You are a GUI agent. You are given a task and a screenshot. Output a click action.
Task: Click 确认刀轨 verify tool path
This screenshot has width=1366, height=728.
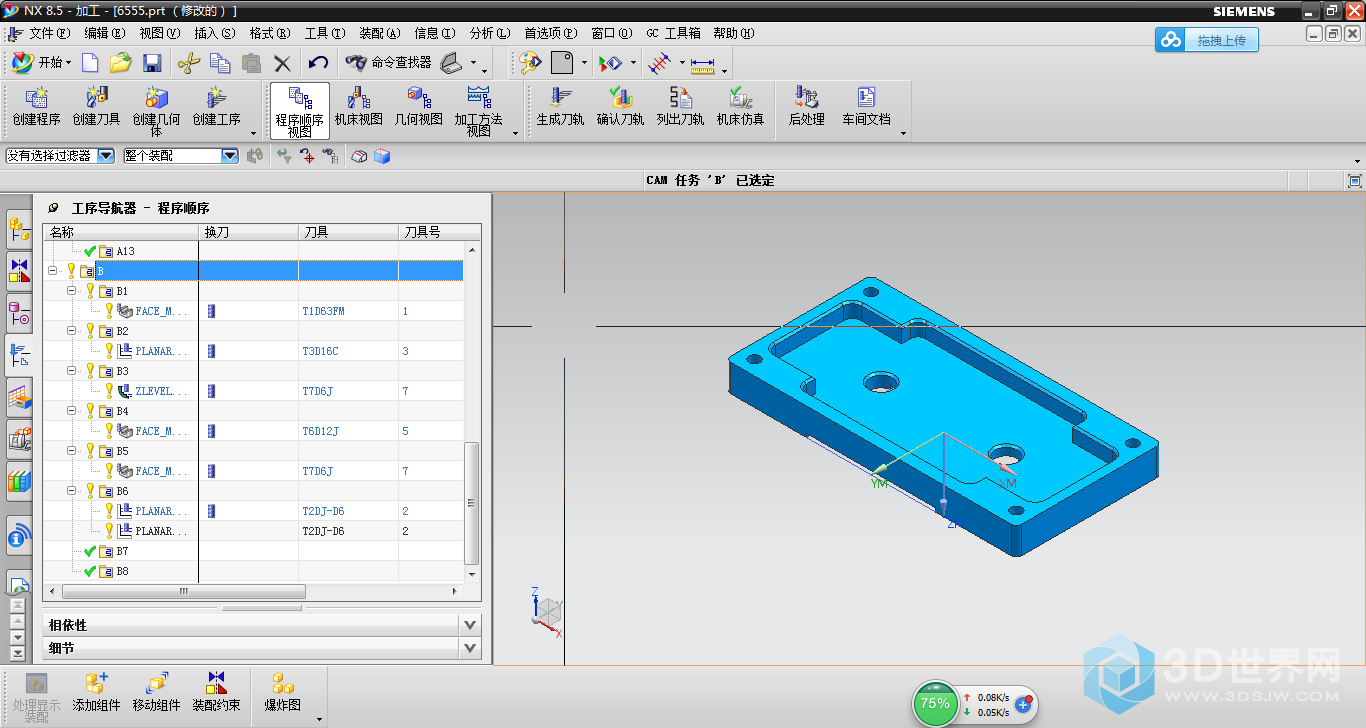pyautogui.click(x=620, y=106)
